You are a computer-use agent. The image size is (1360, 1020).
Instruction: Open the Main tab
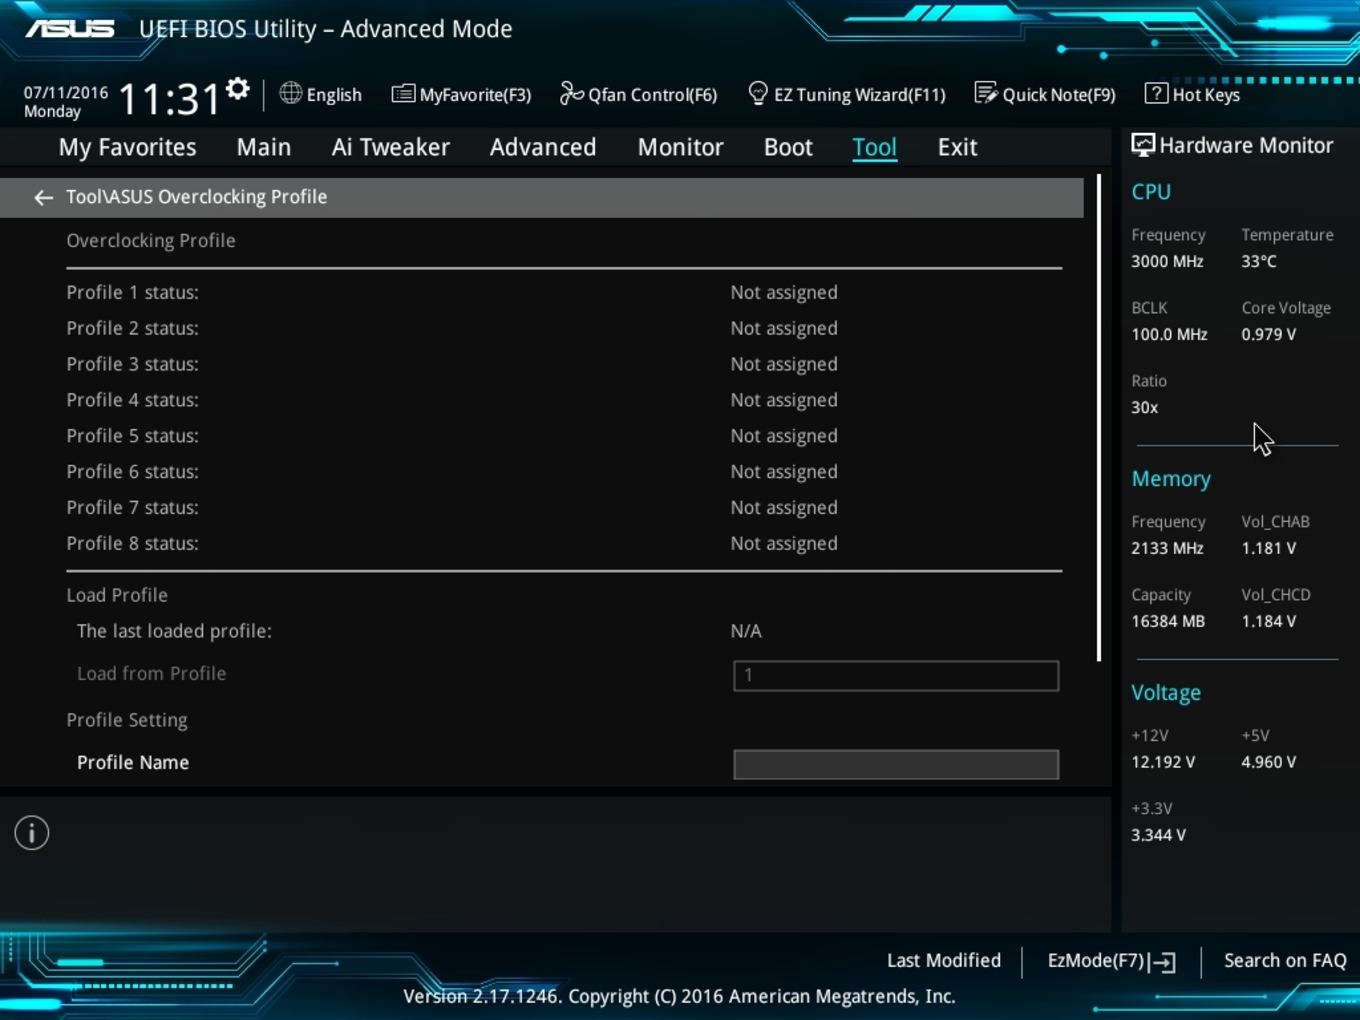(x=264, y=147)
